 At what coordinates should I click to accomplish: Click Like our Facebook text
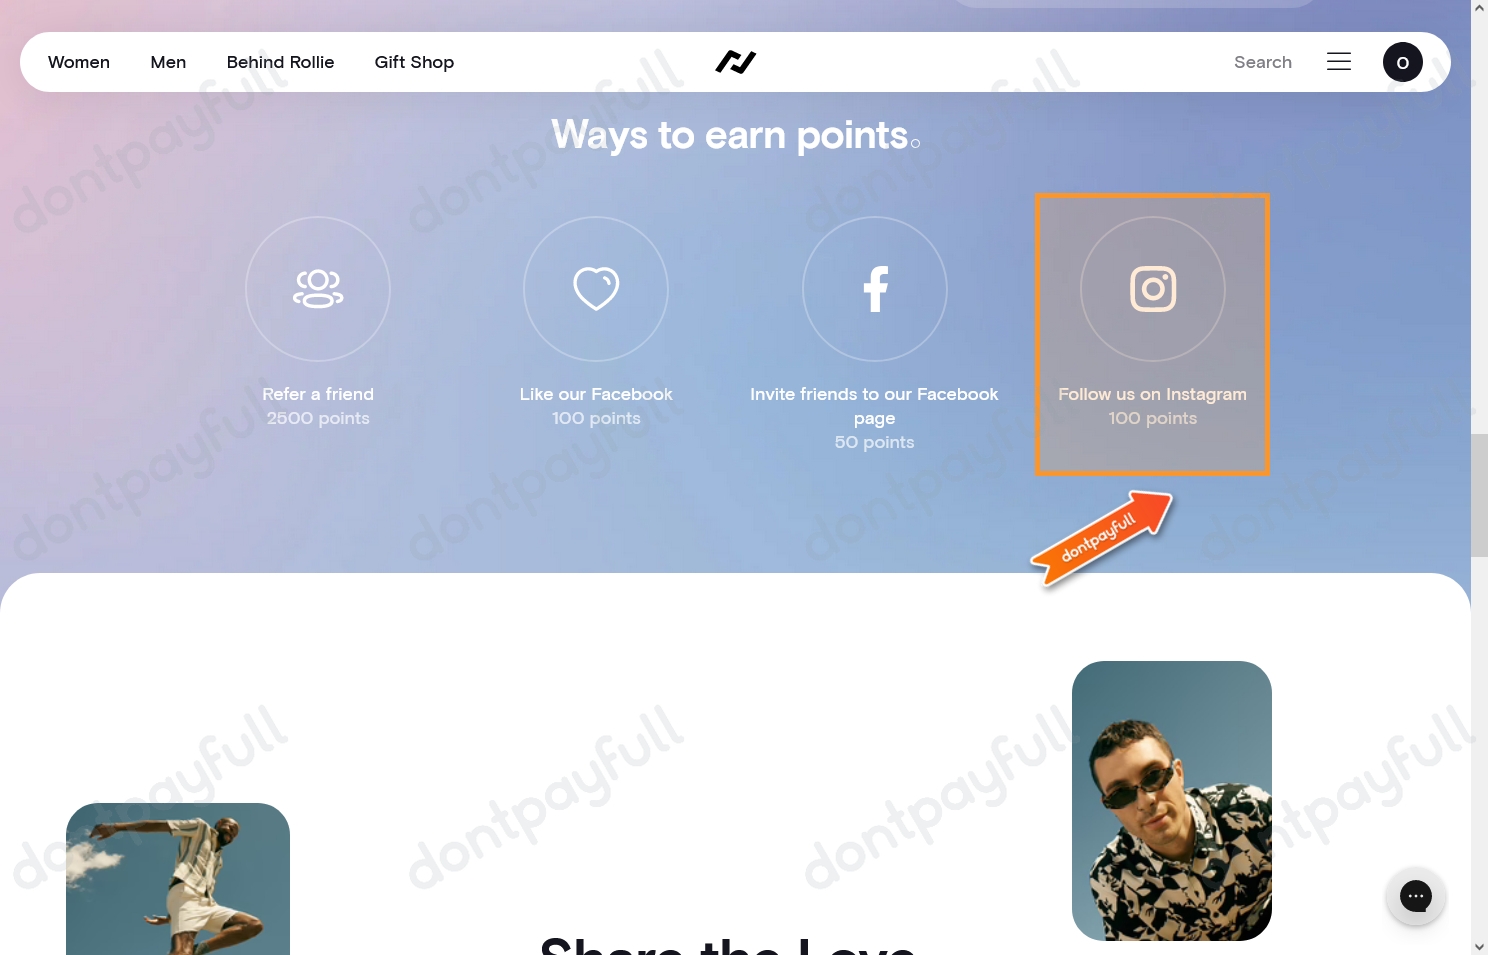(596, 394)
